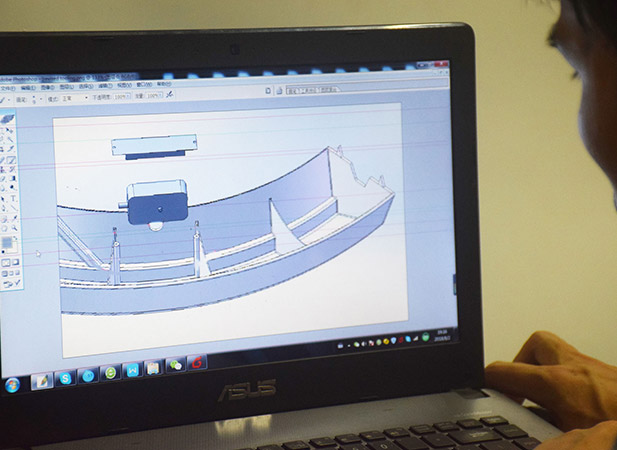Open the brush preset picker dropdown
Image resolution: width=617 pixels, height=450 pixels.
point(41,99)
